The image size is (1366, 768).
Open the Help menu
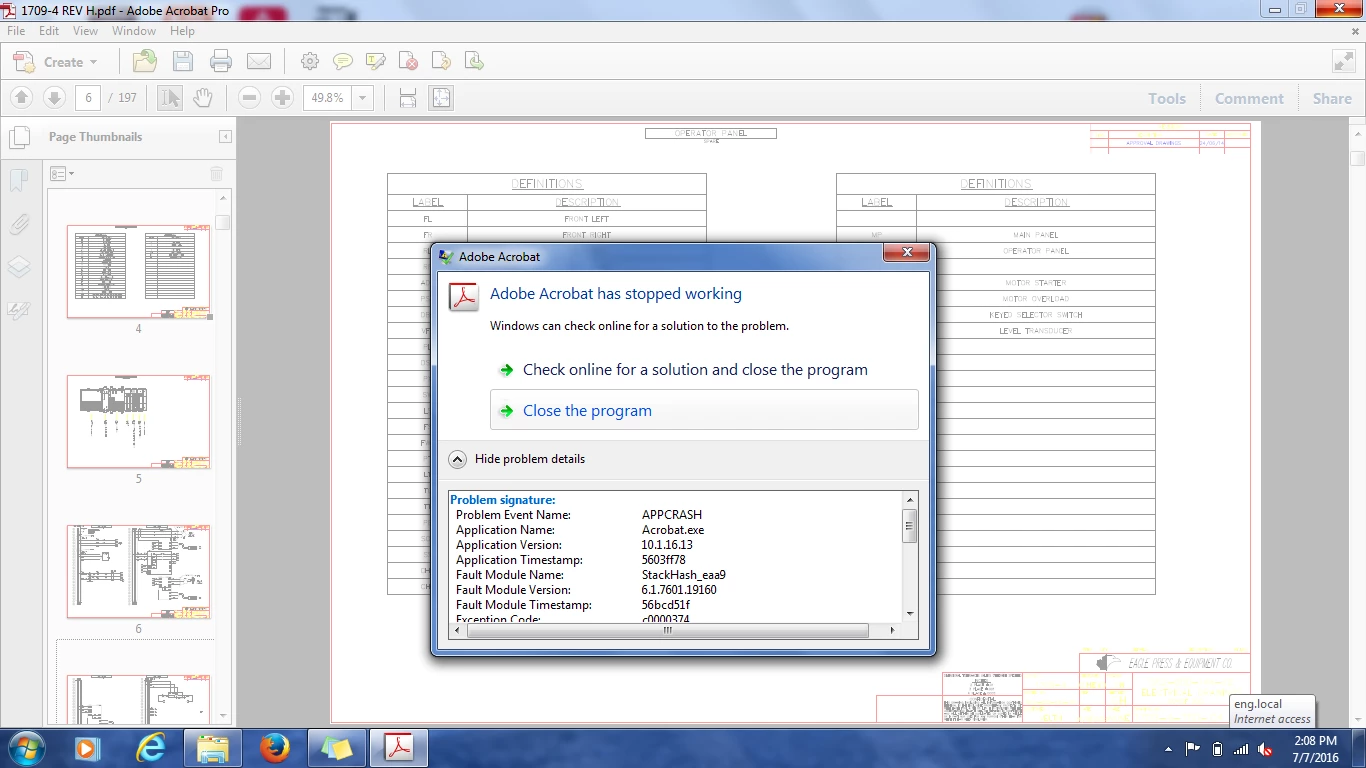click(x=182, y=31)
